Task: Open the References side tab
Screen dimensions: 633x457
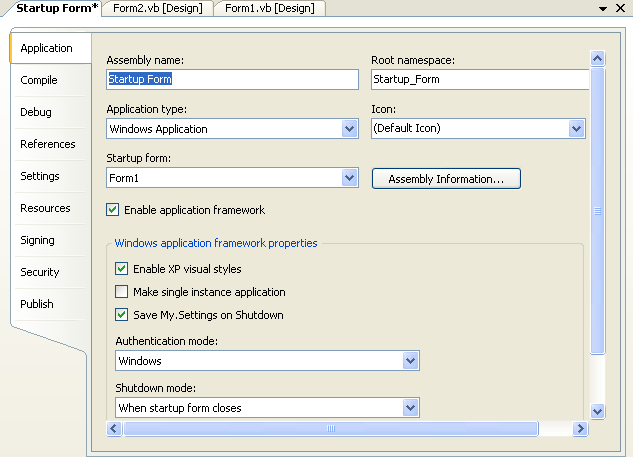Action: tap(47, 144)
